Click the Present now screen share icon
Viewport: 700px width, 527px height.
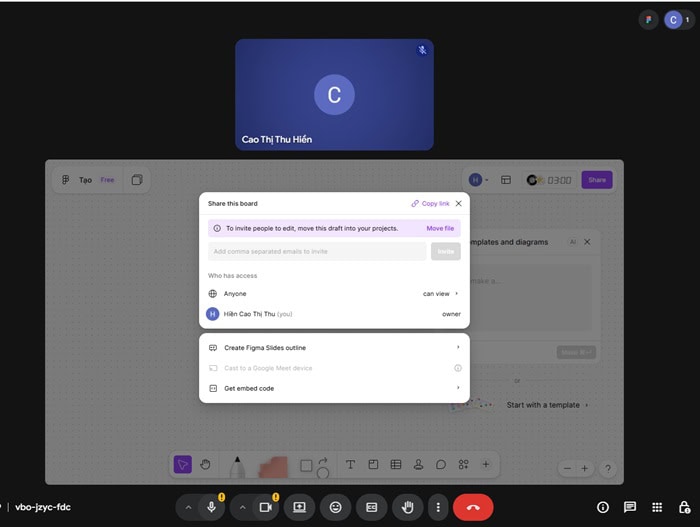[299, 507]
